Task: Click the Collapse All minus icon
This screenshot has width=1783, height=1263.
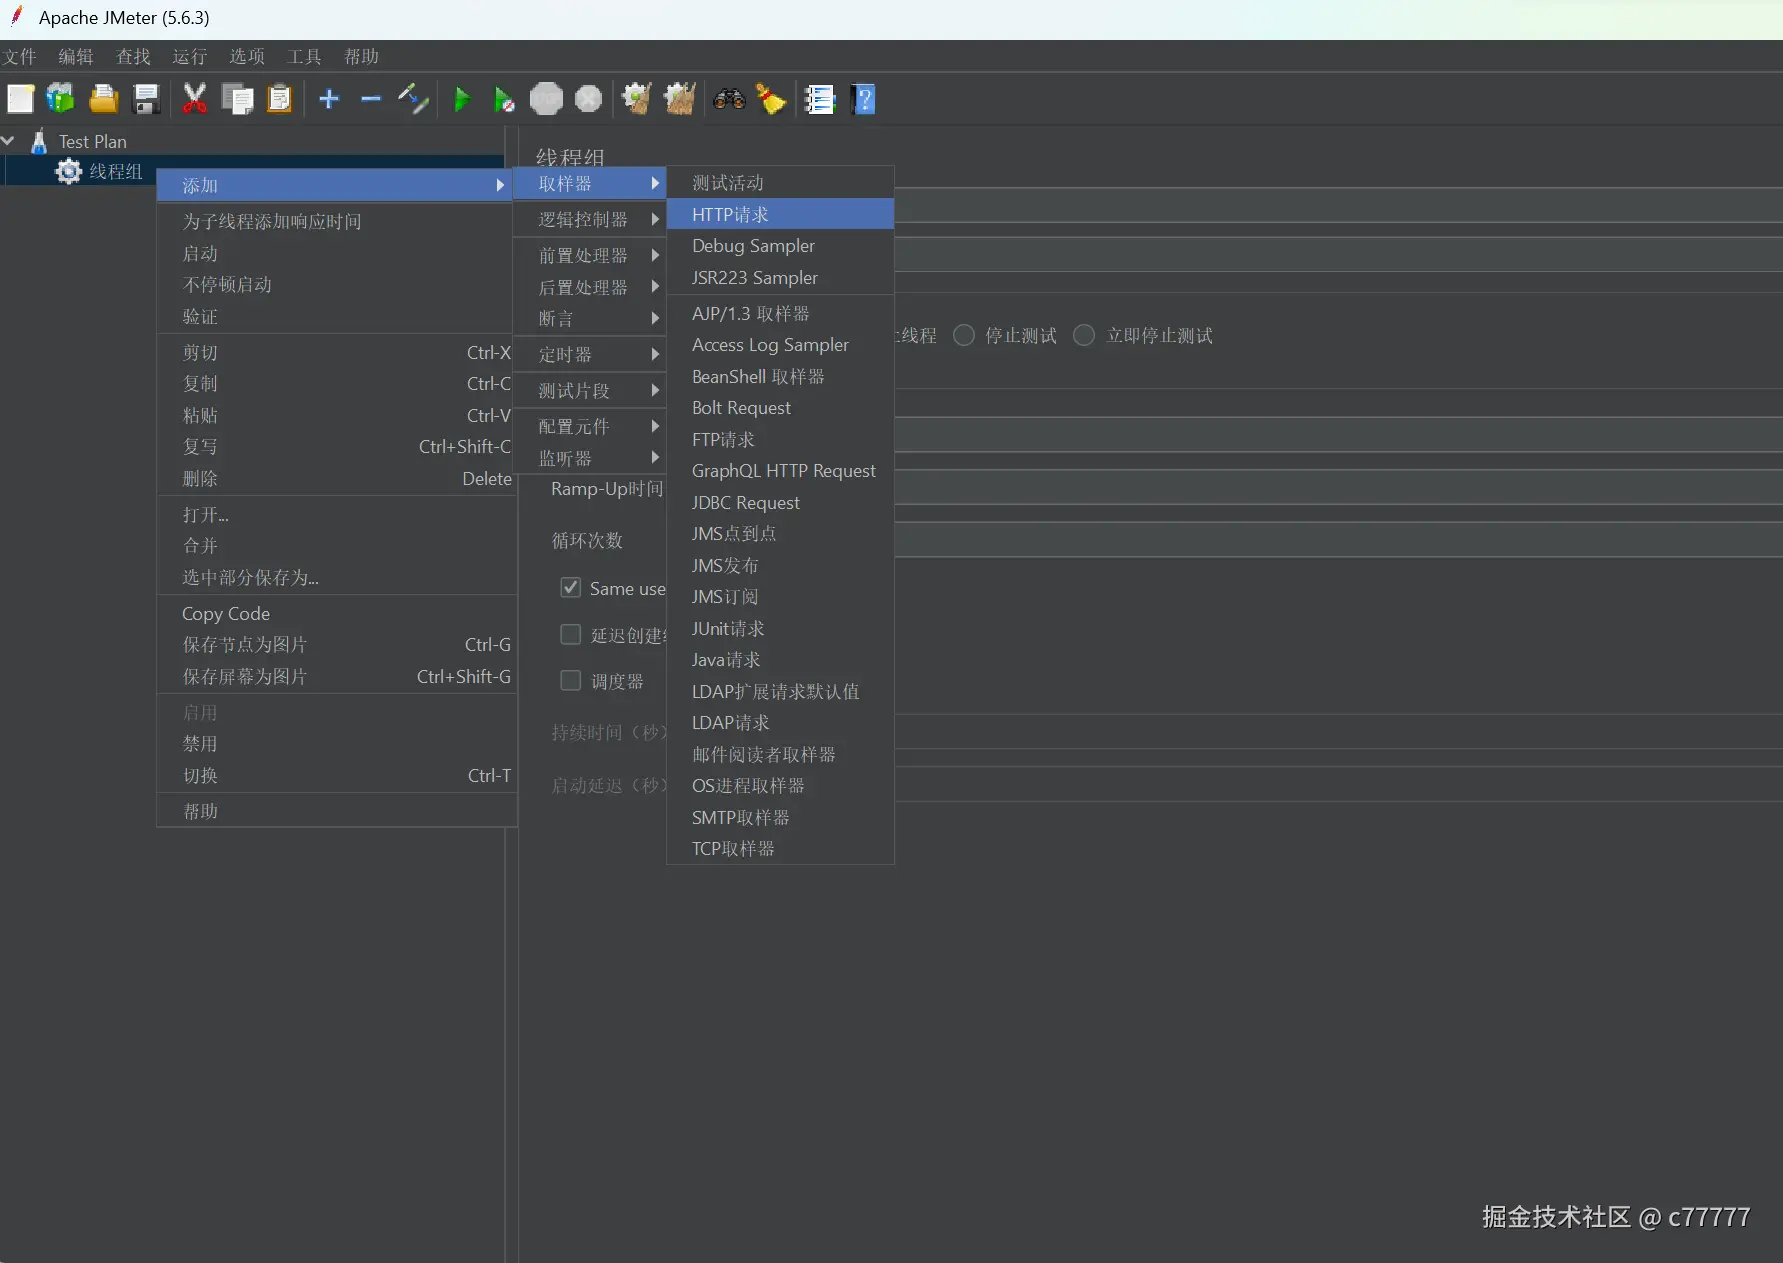Action: tap(371, 99)
